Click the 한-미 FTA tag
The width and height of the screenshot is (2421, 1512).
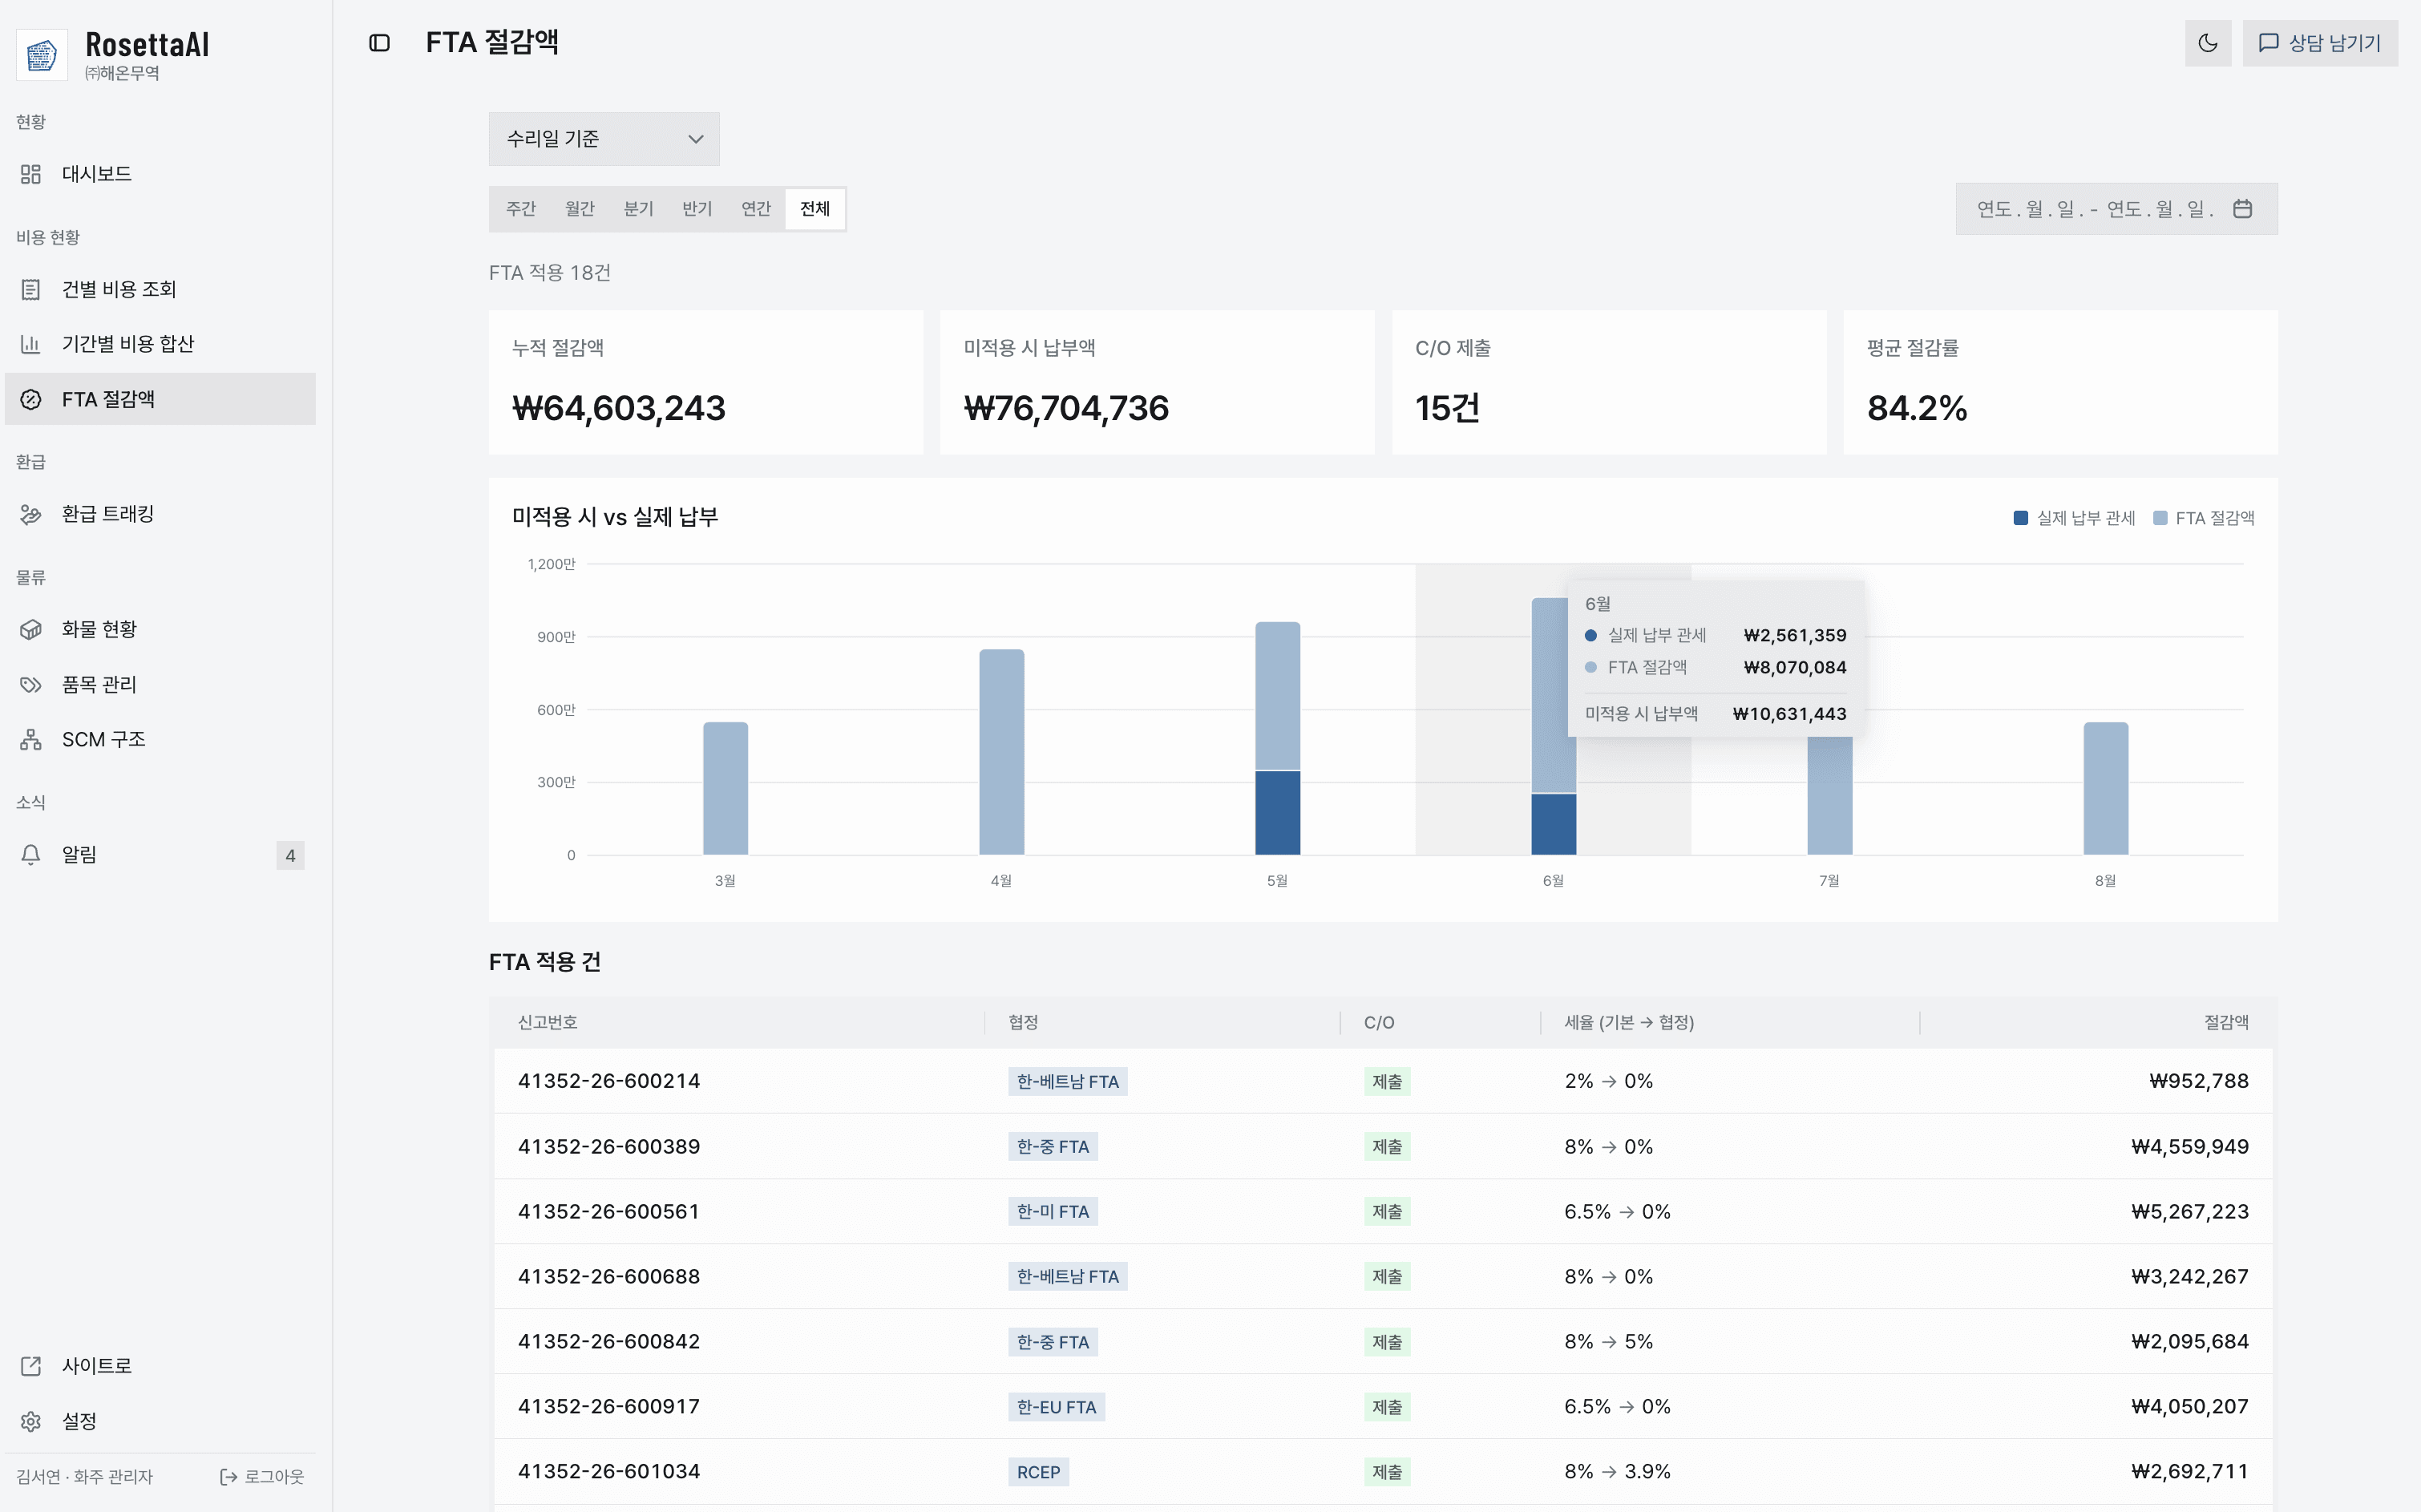pyautogui.click(x=1052, y=1211)
